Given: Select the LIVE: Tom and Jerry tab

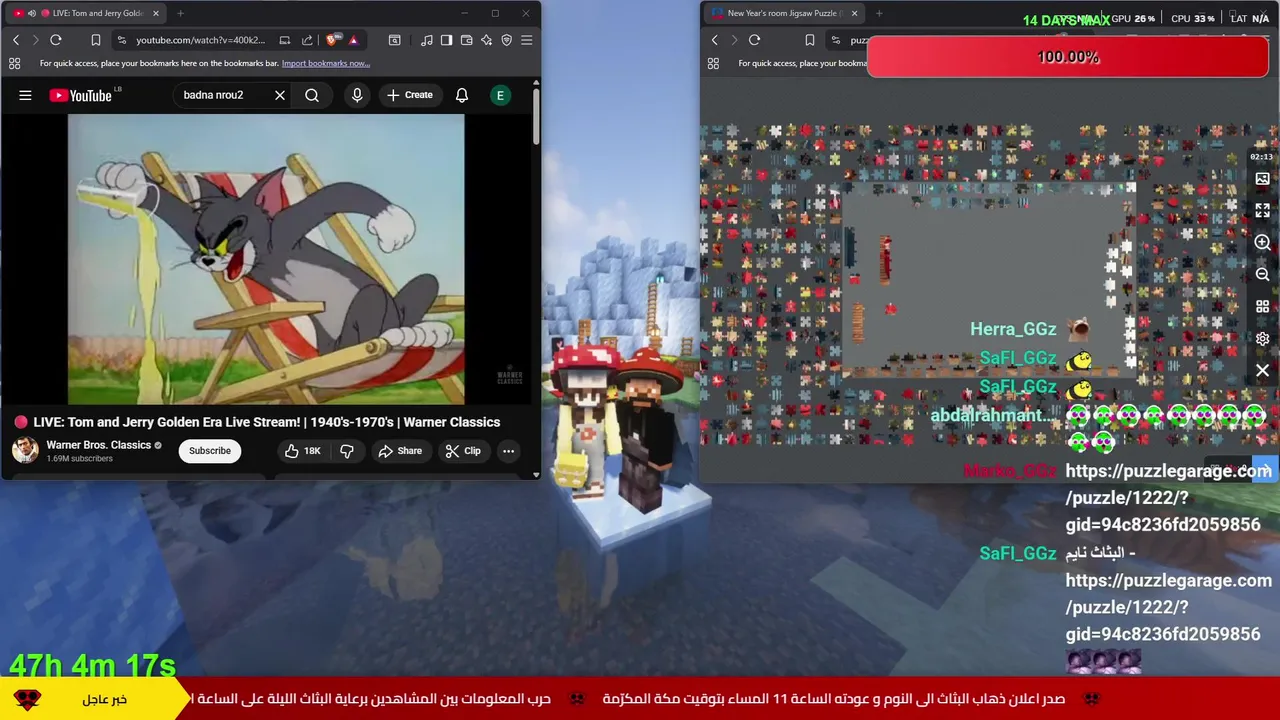Looking at the screenshot, I should click(x=88, y=13).
